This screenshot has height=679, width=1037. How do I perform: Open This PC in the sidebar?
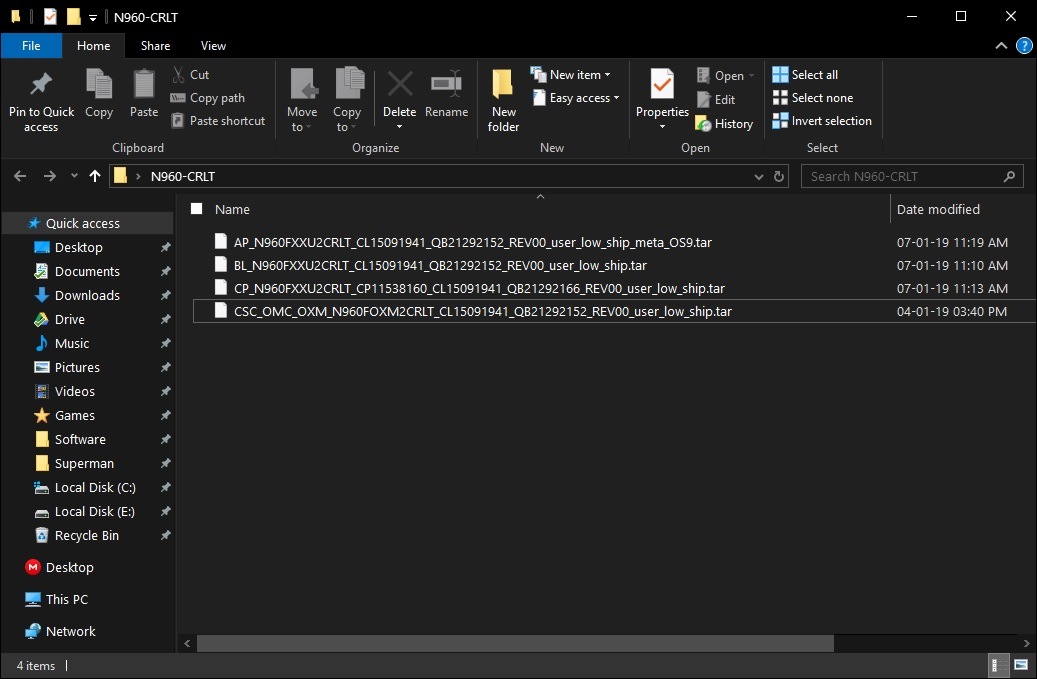(x=66, y=599)
